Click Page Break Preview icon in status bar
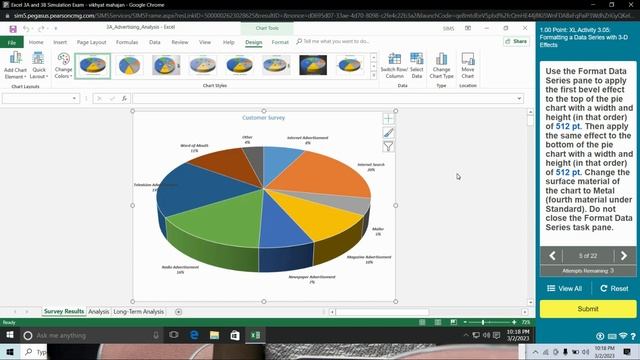The width and height of the screenshot is (640, 360). coord(453,322)
